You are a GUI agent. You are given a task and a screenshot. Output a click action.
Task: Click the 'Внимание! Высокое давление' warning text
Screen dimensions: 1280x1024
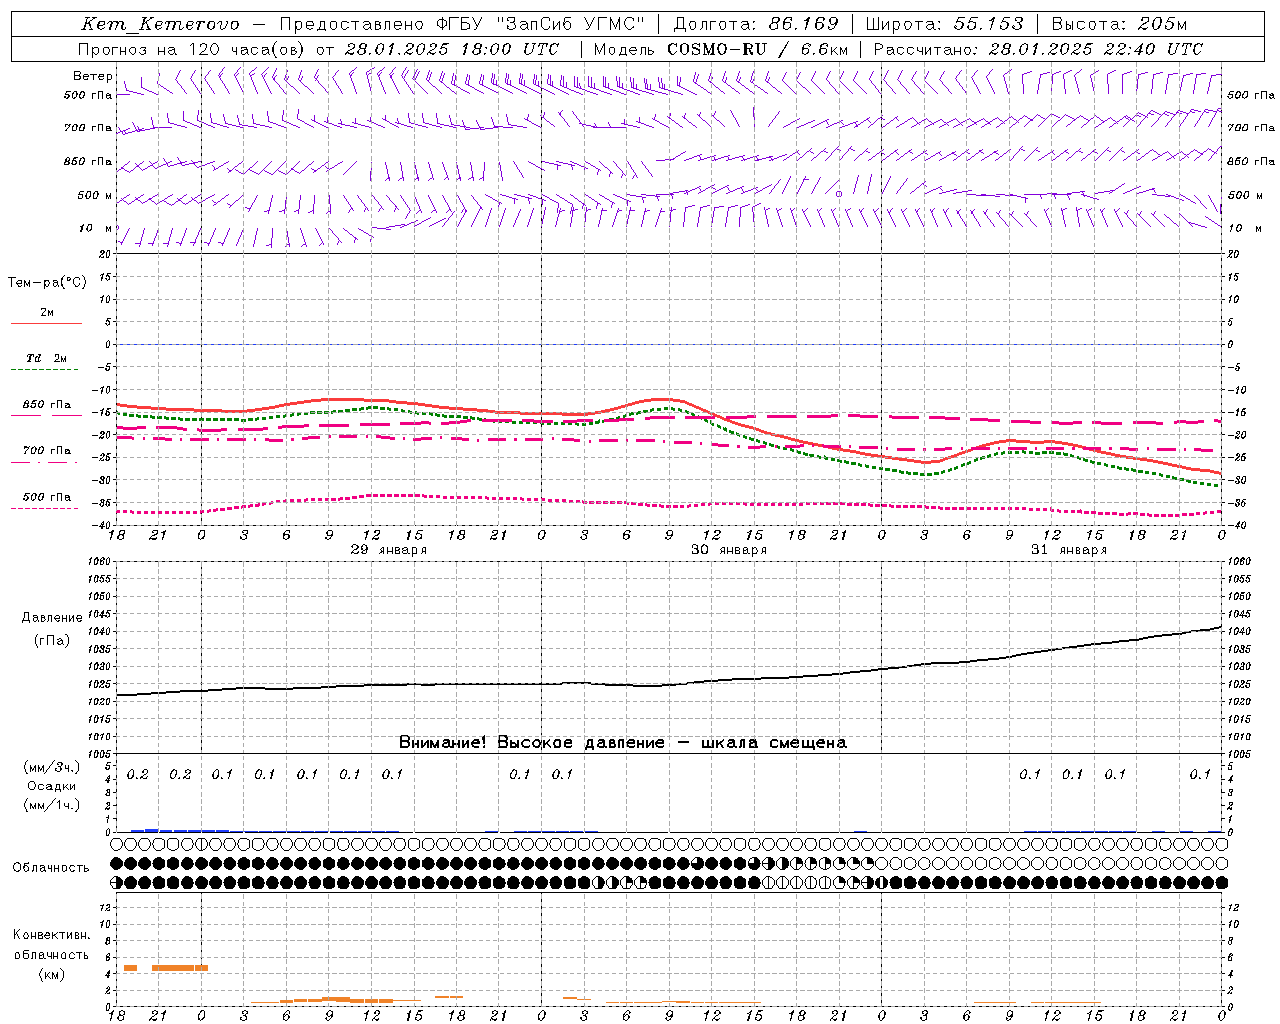coord(532,742)
